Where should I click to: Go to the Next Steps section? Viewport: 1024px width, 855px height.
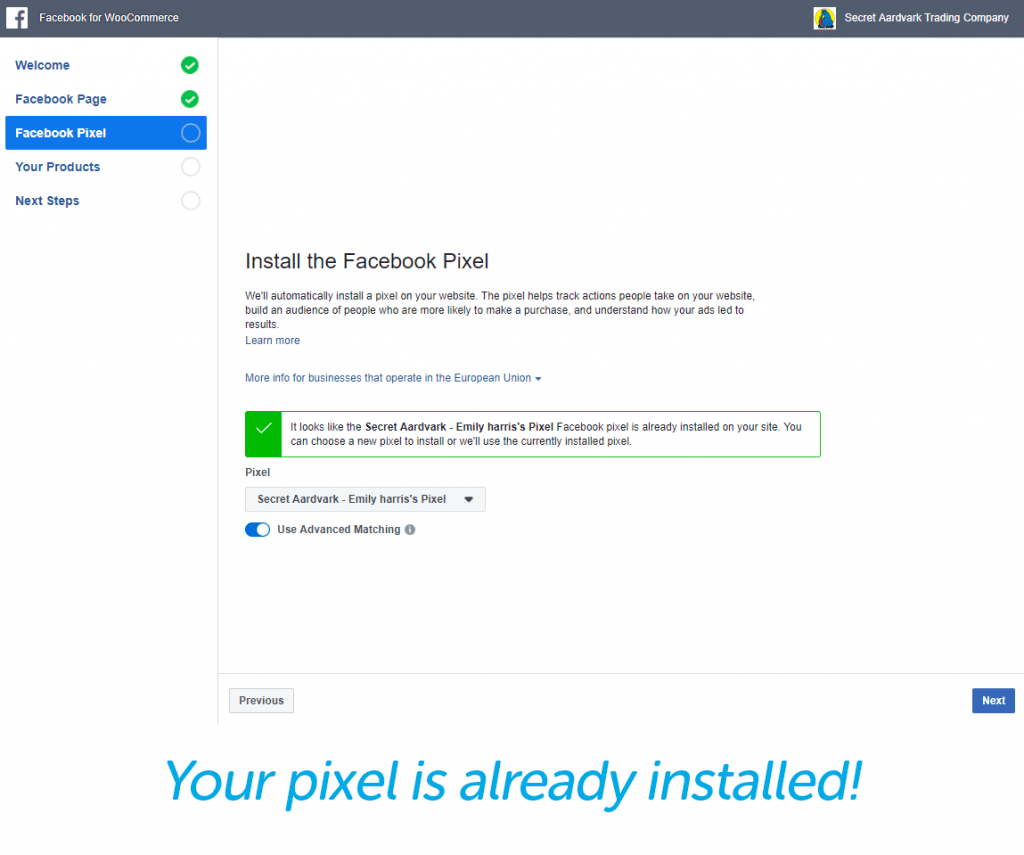tap(47, 200)
